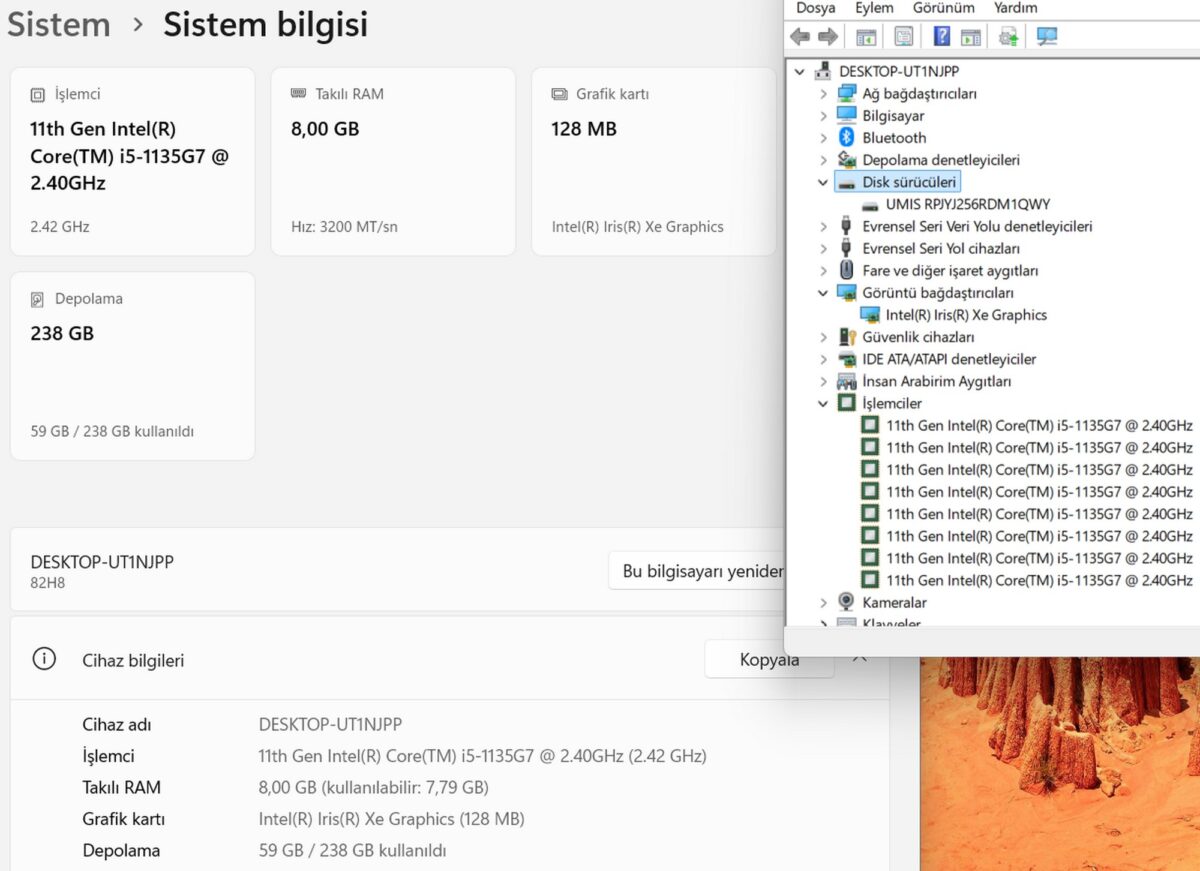This screenshot has width=1200, height=871.
Task: Click the info icon beside Cihaz bilgileri
Action: 43,659
